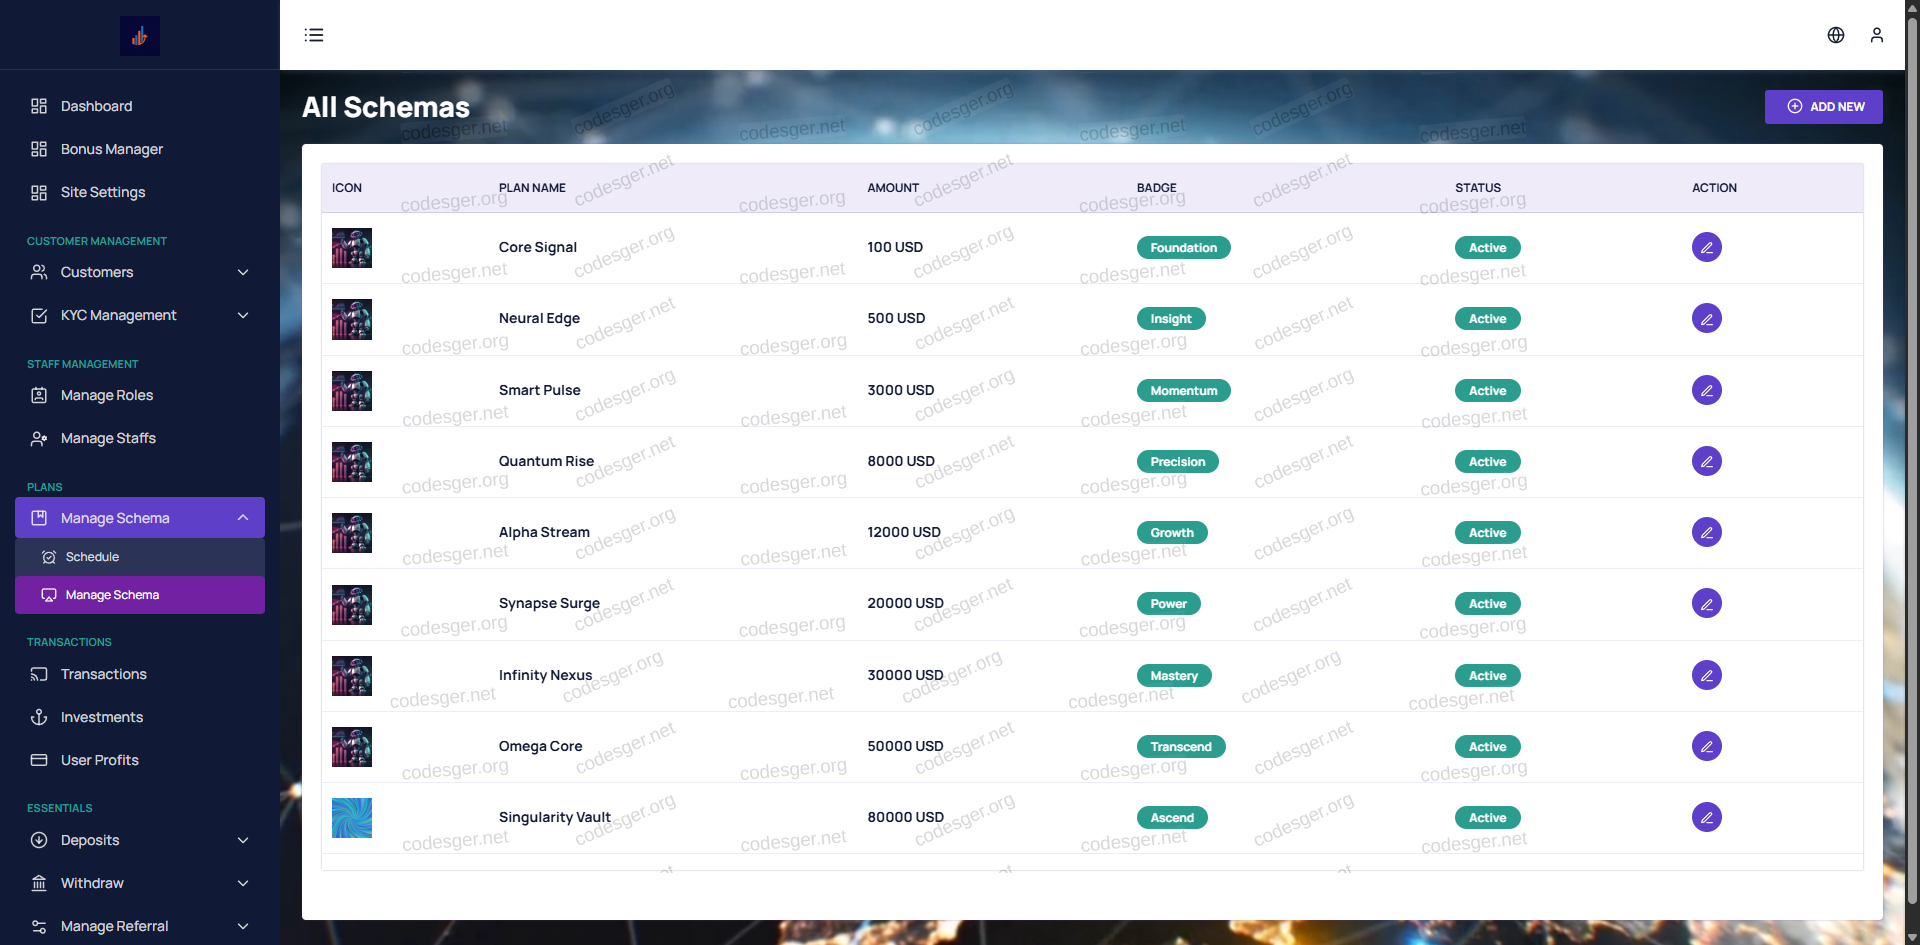
Task: Click edit pencil for Infinity Nexus
Action: click(1706, 675)
